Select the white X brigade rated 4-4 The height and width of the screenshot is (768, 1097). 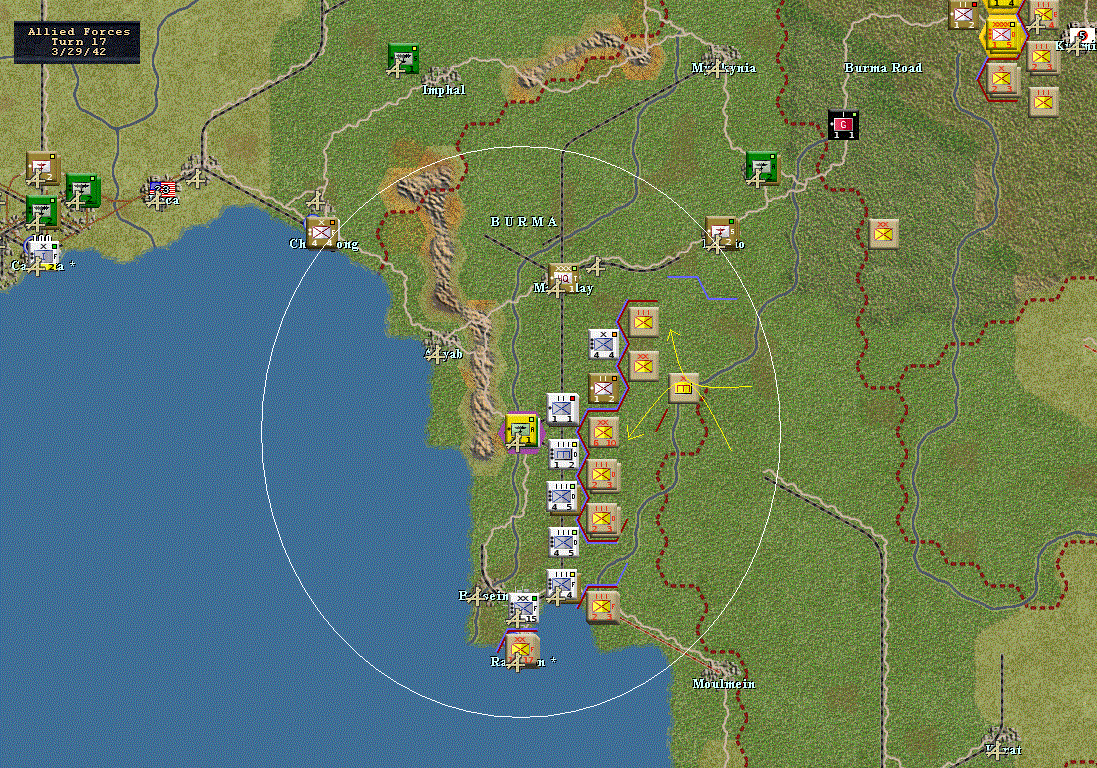coord(603,344)
